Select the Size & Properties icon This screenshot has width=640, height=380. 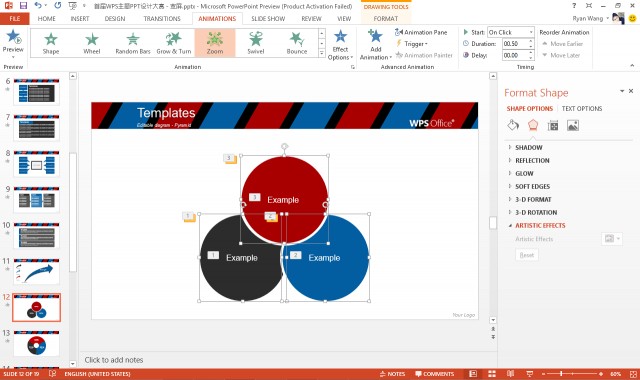pos(553,125)
